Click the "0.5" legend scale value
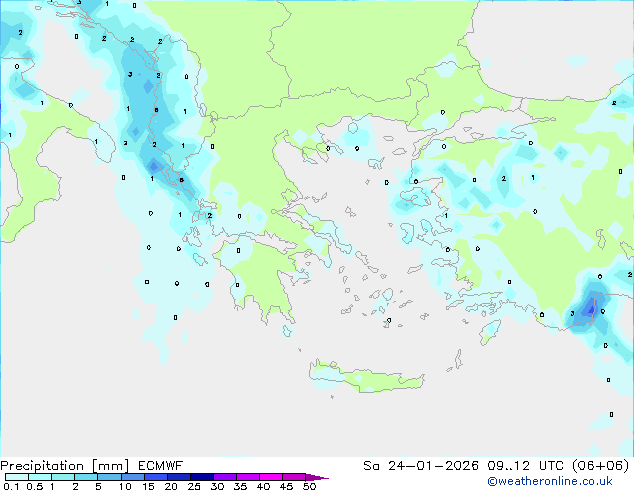This screenshot has width=634, height=490. [x=35, y=486]
